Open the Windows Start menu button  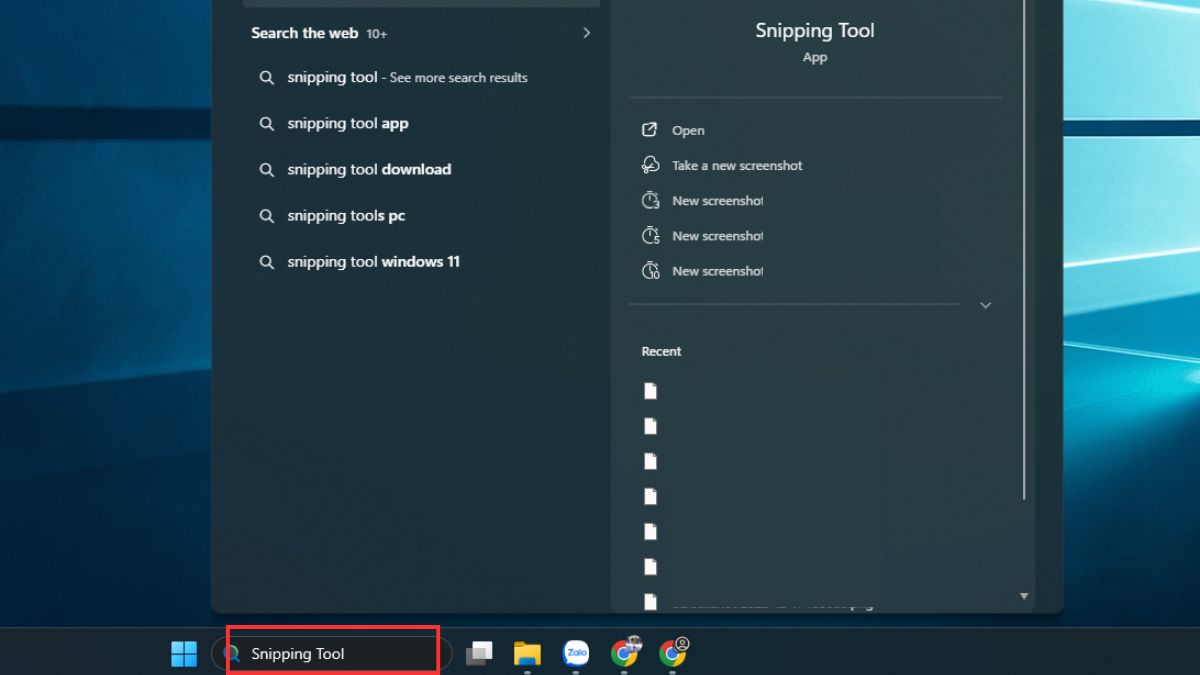tap(184, 654)
